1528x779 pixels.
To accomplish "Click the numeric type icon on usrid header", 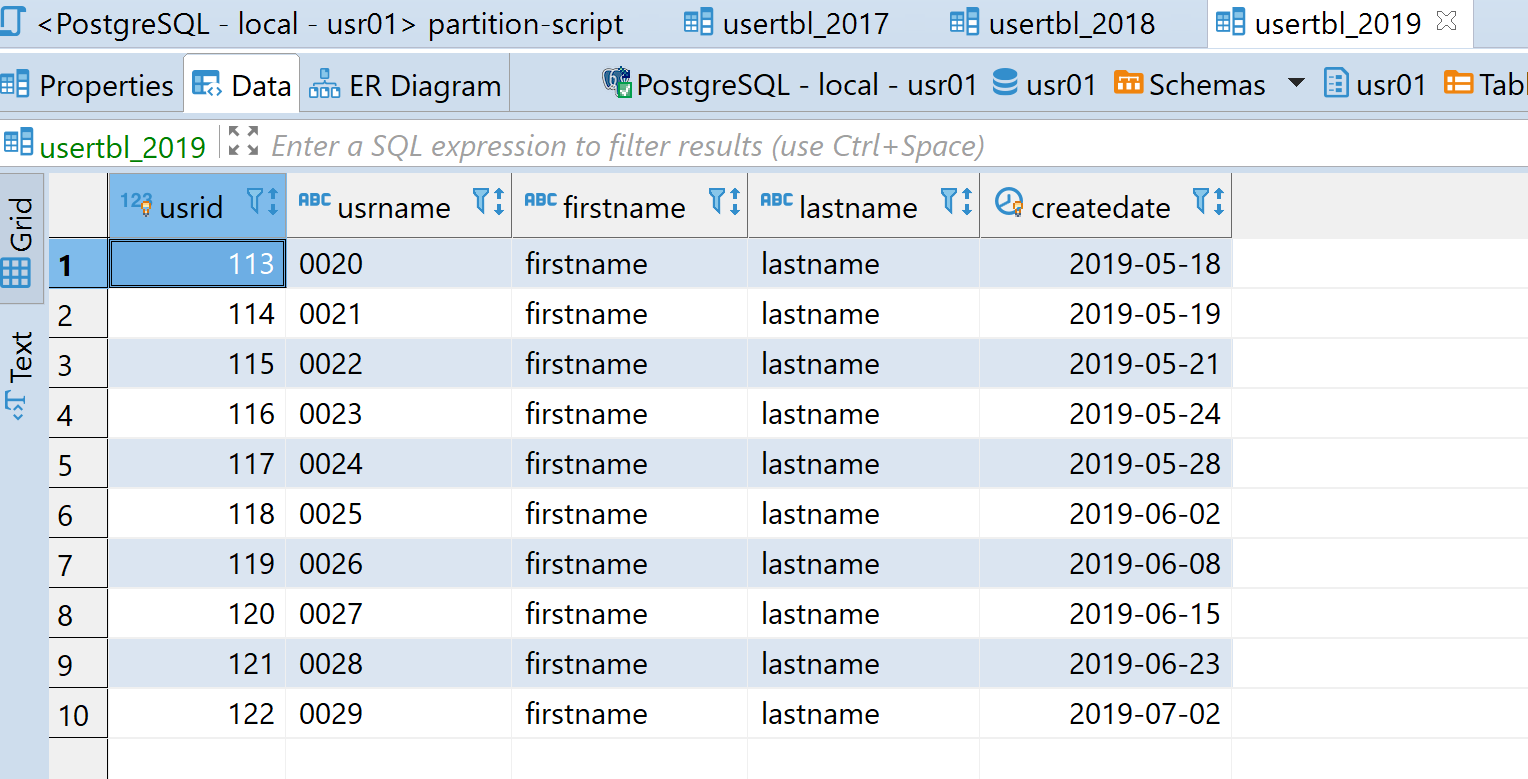I will 136,203.
